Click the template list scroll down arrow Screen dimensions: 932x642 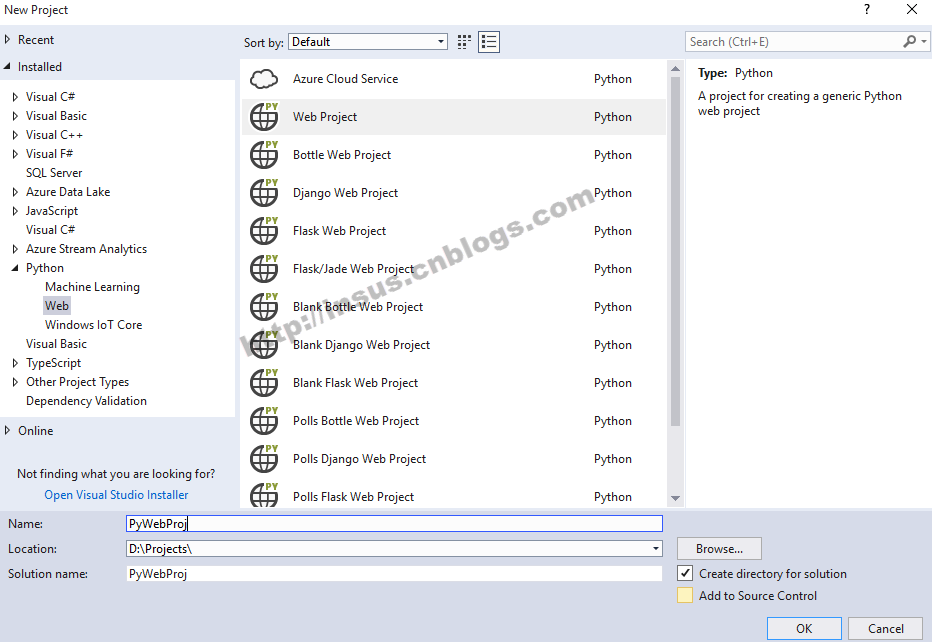click(x=675, y=498)
